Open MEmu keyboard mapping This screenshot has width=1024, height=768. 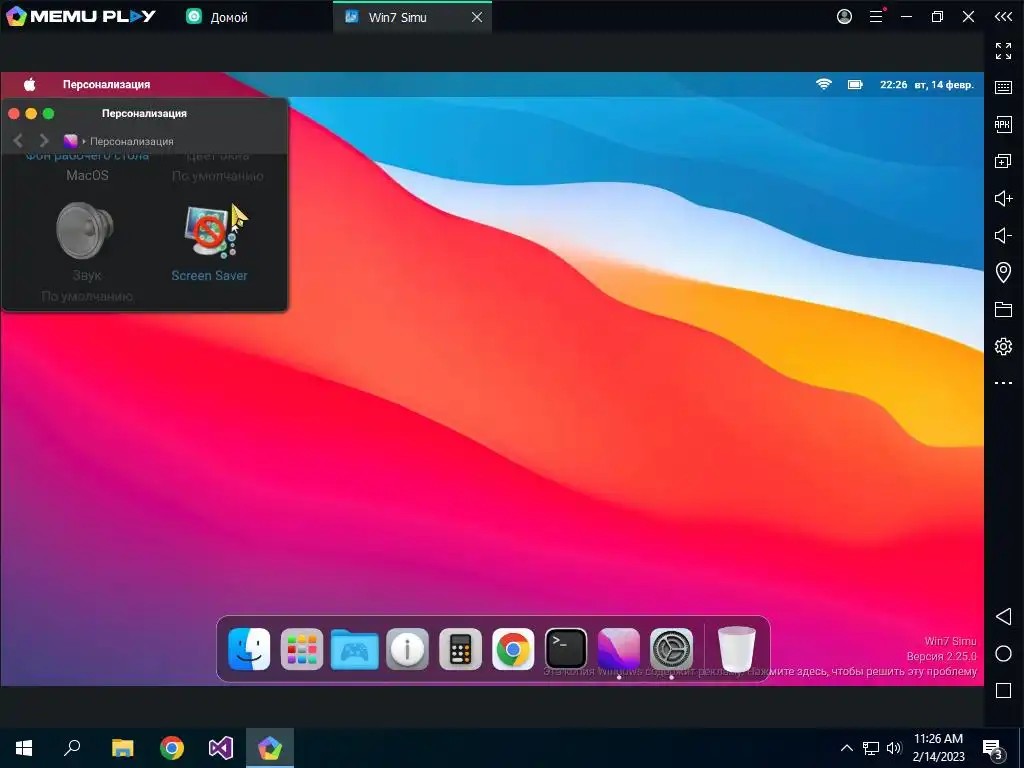[x=1003, y=88]
